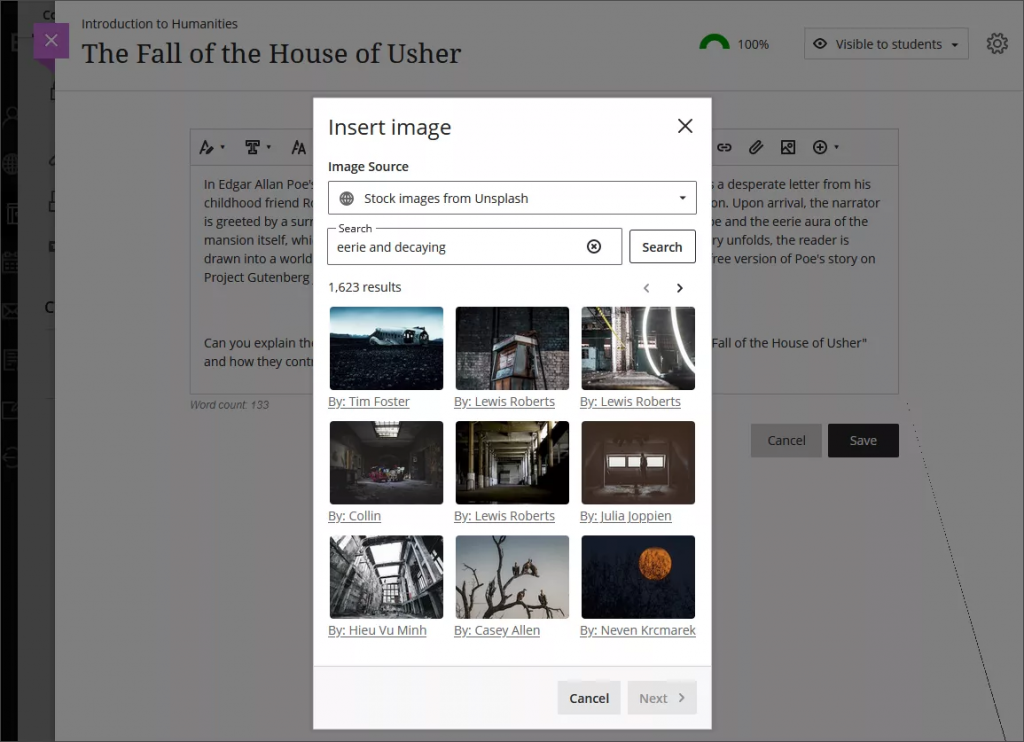1024x742 pixels.
Task: Attach a file with the paperclip icon
Action: coord(756,147)
